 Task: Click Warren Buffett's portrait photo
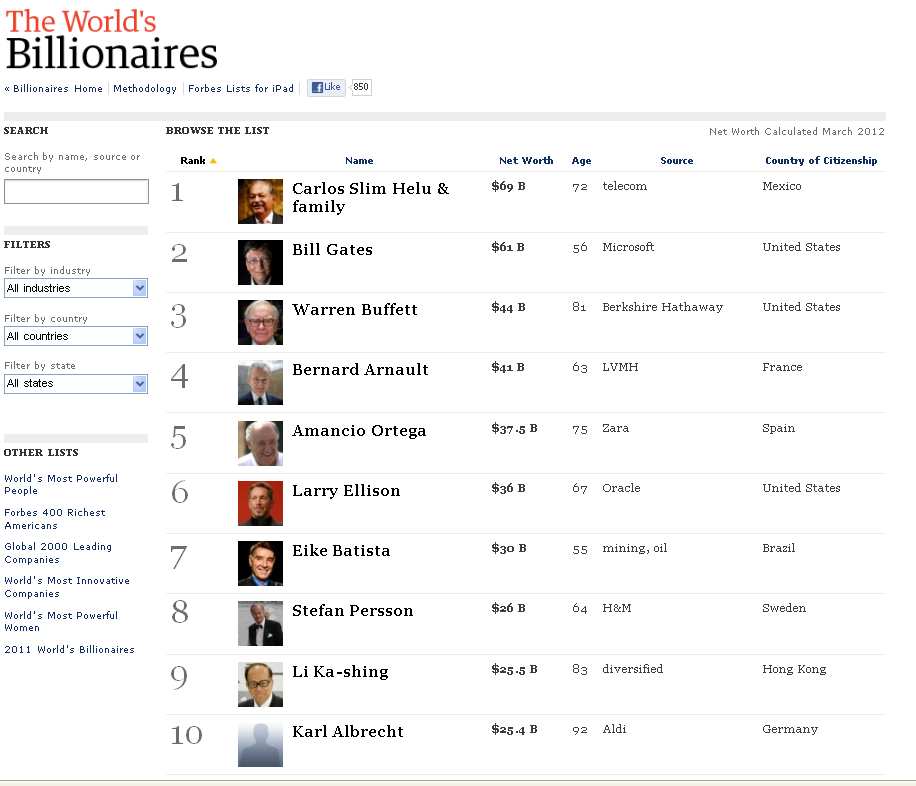coord(260,322)
